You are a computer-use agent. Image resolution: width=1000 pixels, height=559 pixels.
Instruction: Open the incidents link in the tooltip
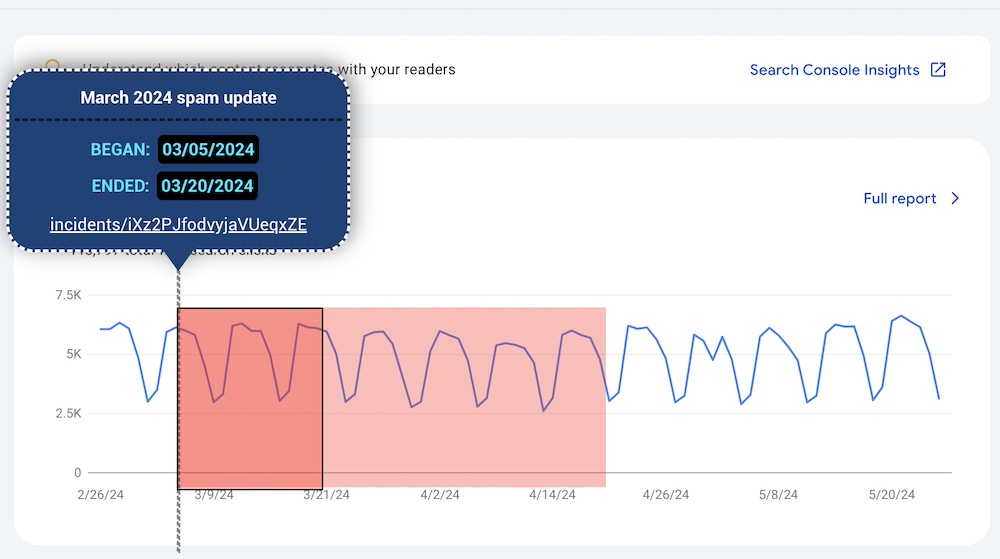[x=178, y=224]
